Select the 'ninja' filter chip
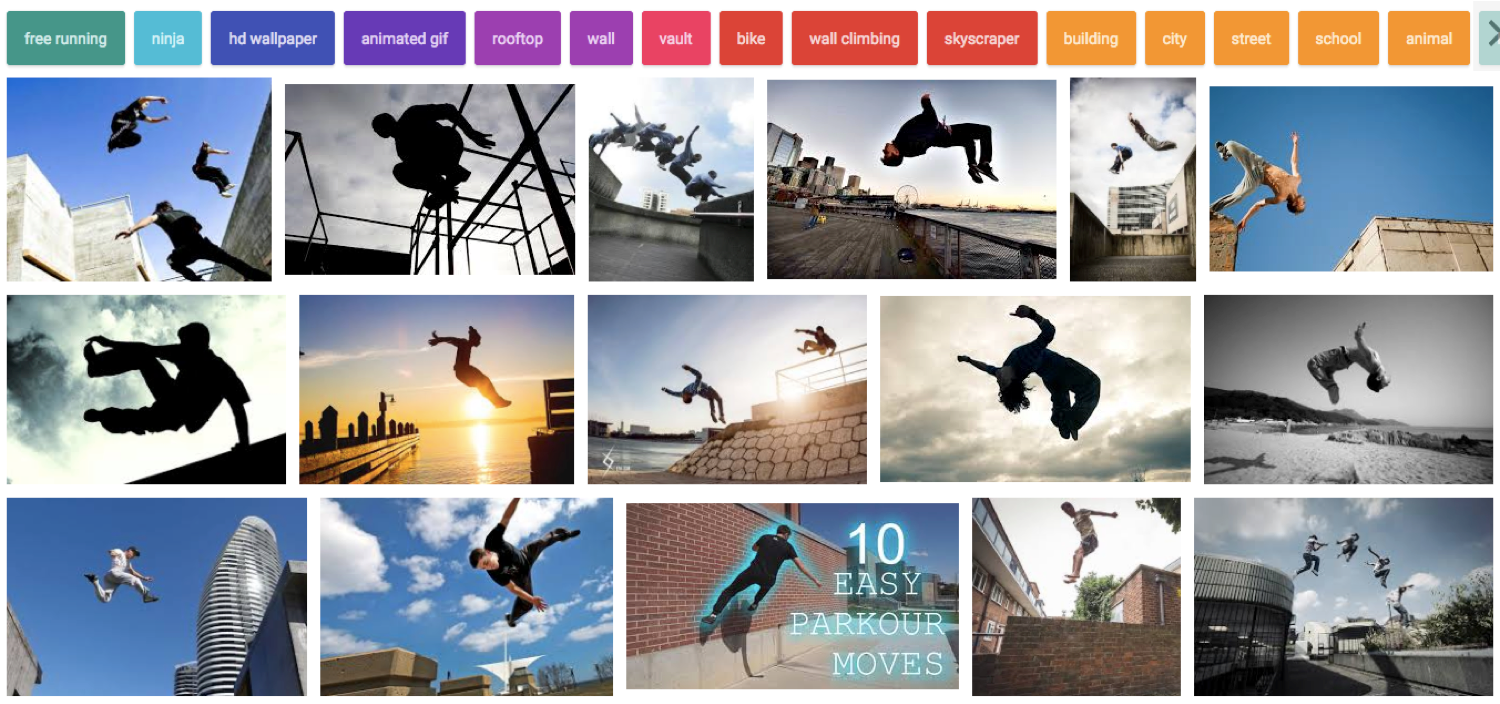Viewport: 1500px width, 704px height. (x=168, y=39)
